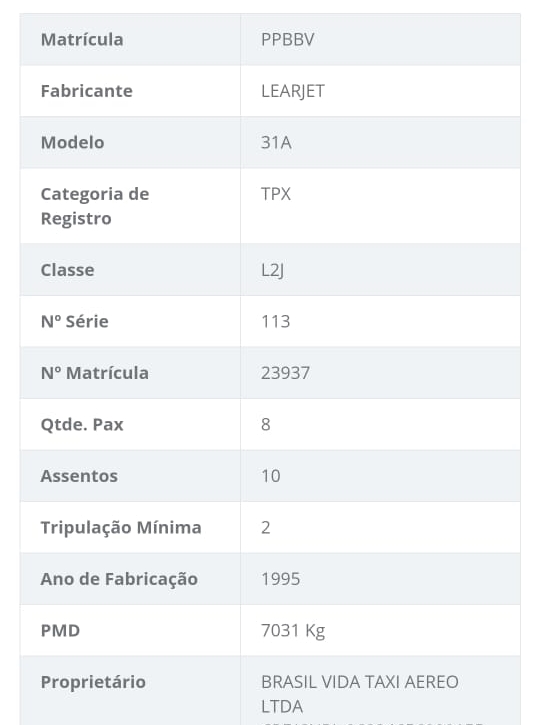Click the Qtde. Pax value 8
This screenshot has height=725, width=540.
click(x=266, y=424)
